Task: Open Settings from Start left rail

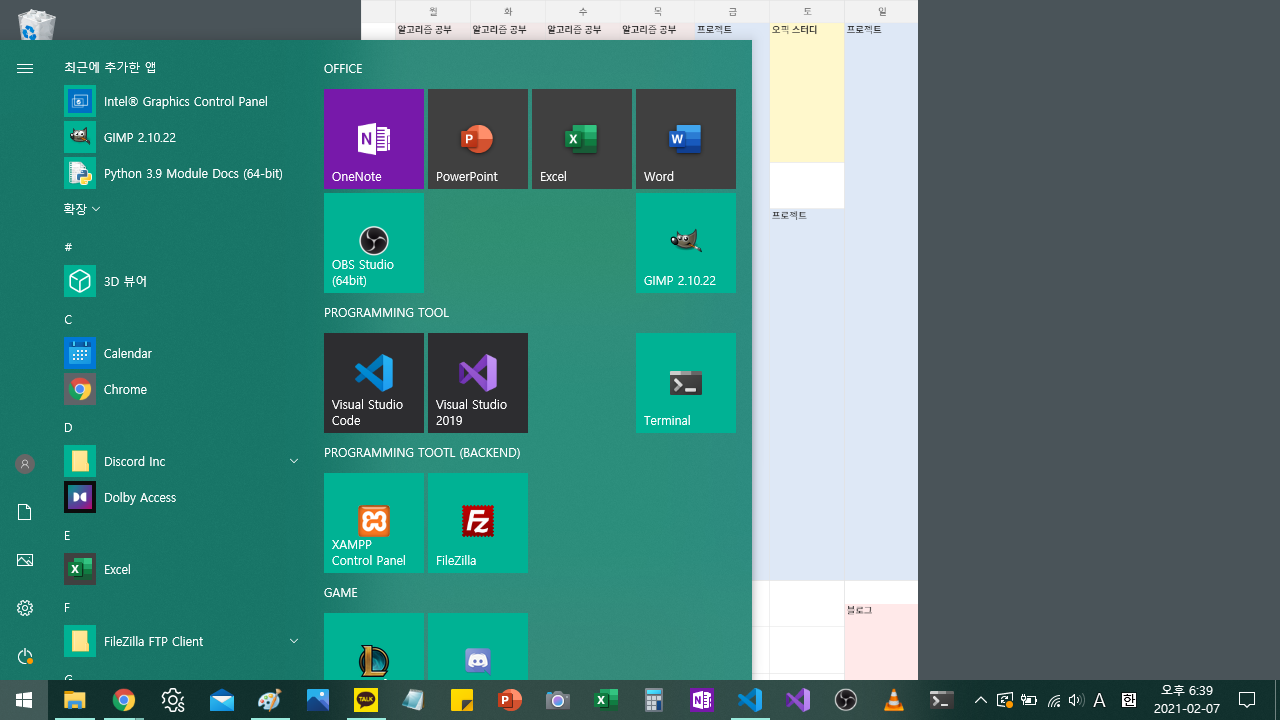Action: pos(25,608)
